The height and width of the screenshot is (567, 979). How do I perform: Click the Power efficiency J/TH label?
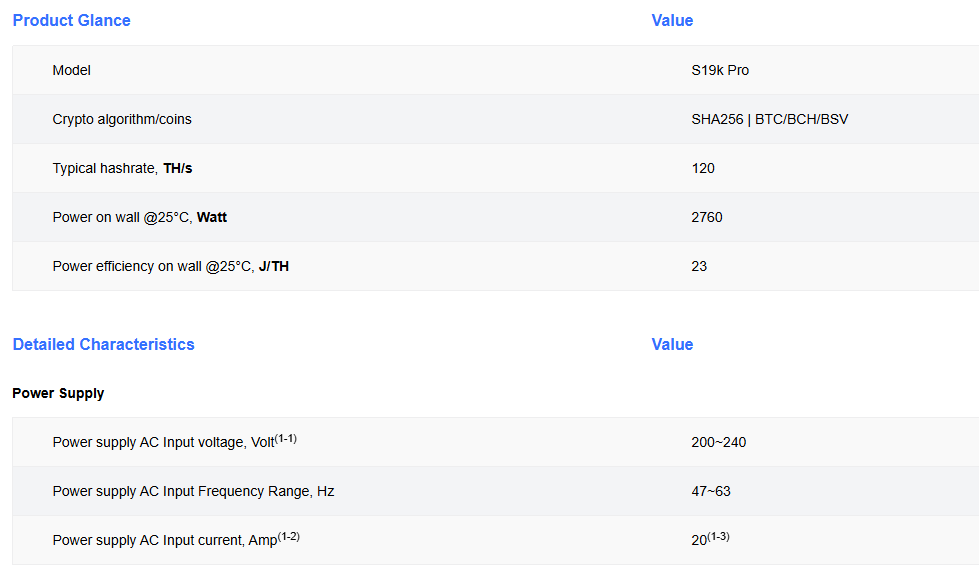[x=170, y=266]
